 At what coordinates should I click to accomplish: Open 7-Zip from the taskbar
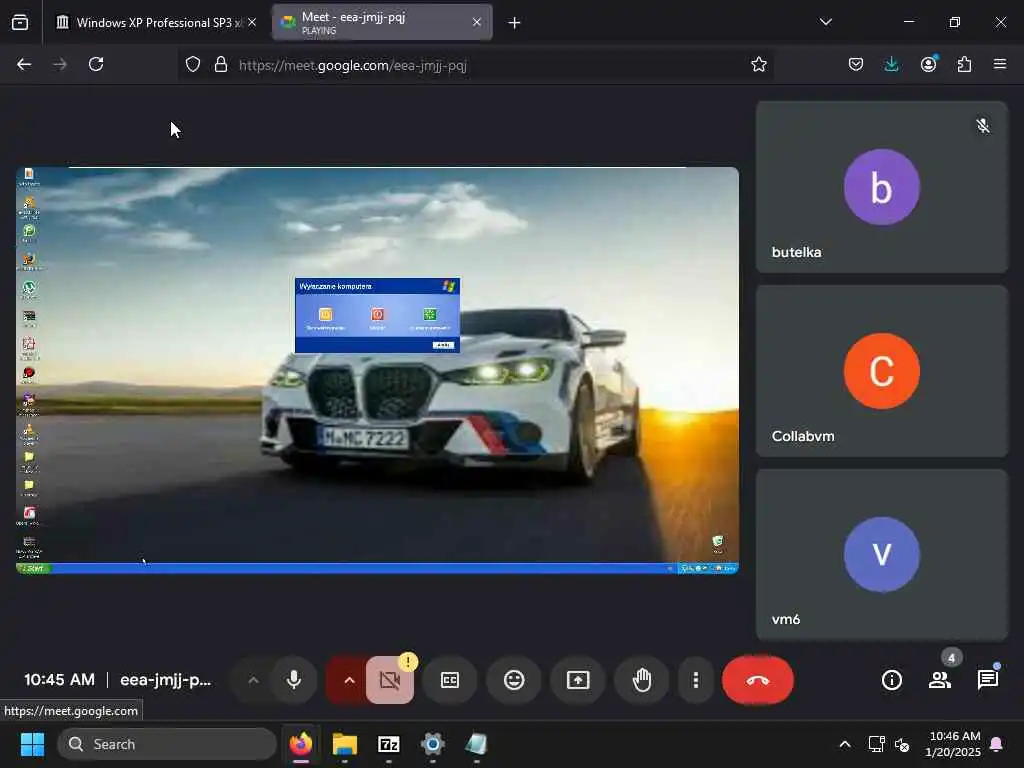tap(389, 744)
